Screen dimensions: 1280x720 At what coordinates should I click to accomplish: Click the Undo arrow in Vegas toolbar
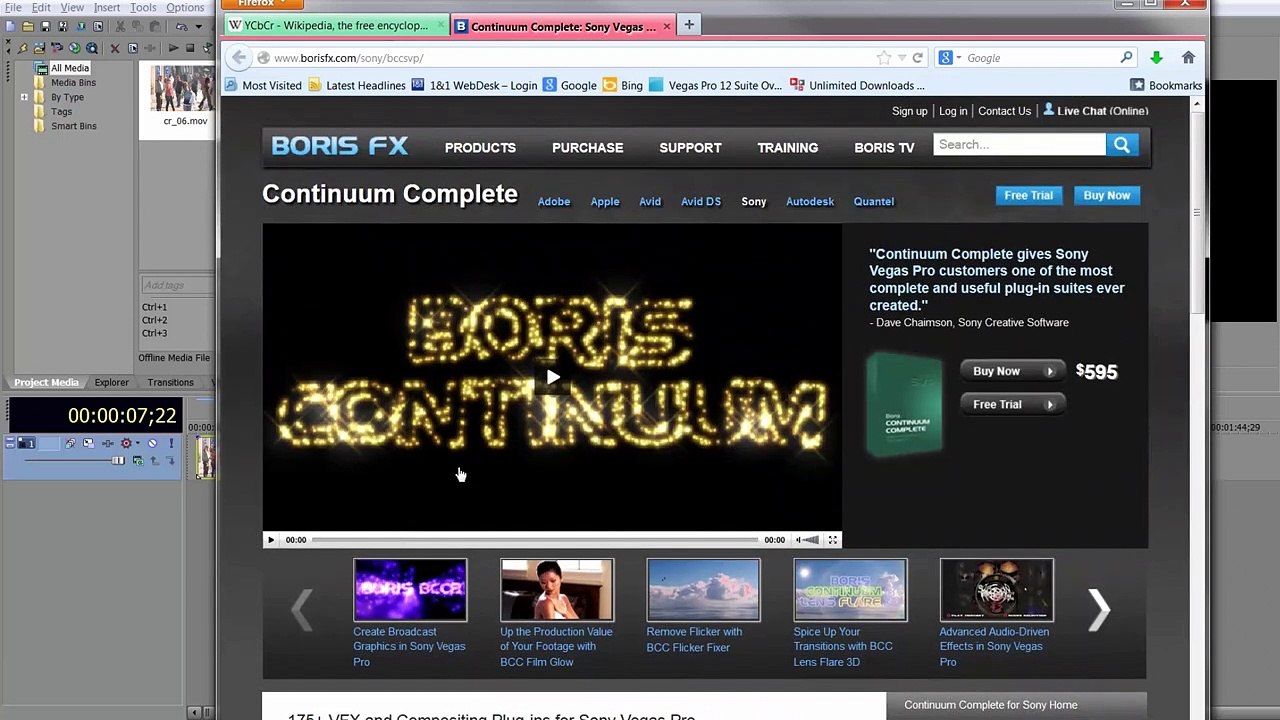tap(180, 26)
